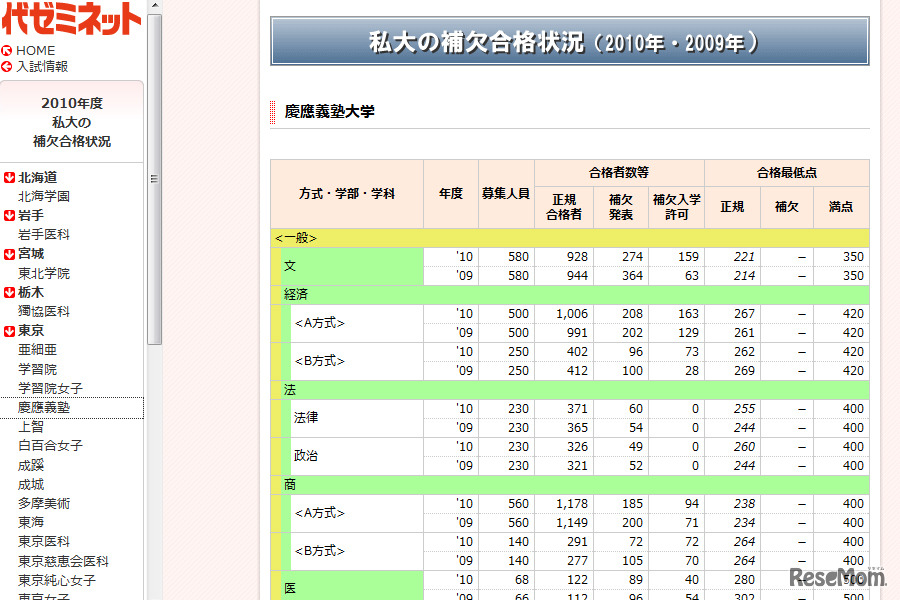Open 獨協医科 under 栃木
The image size is (900, 600).
coord(44,312)
